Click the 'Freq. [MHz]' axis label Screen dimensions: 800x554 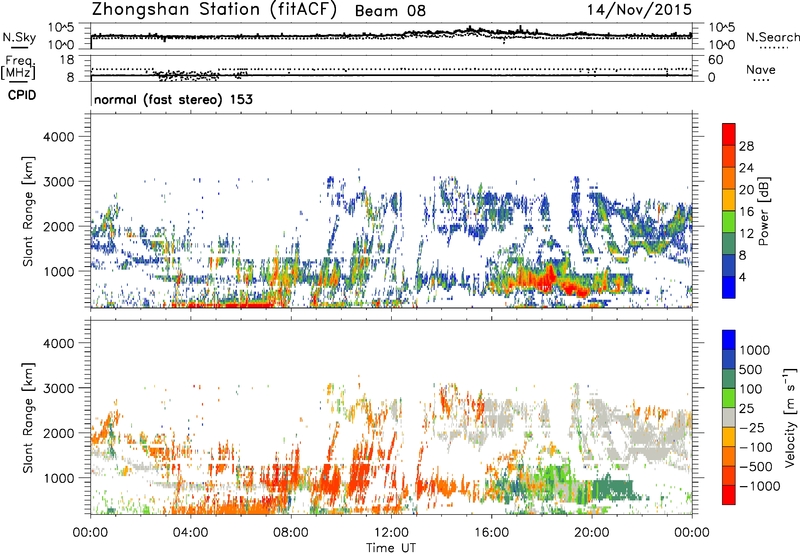click(18, 68)
